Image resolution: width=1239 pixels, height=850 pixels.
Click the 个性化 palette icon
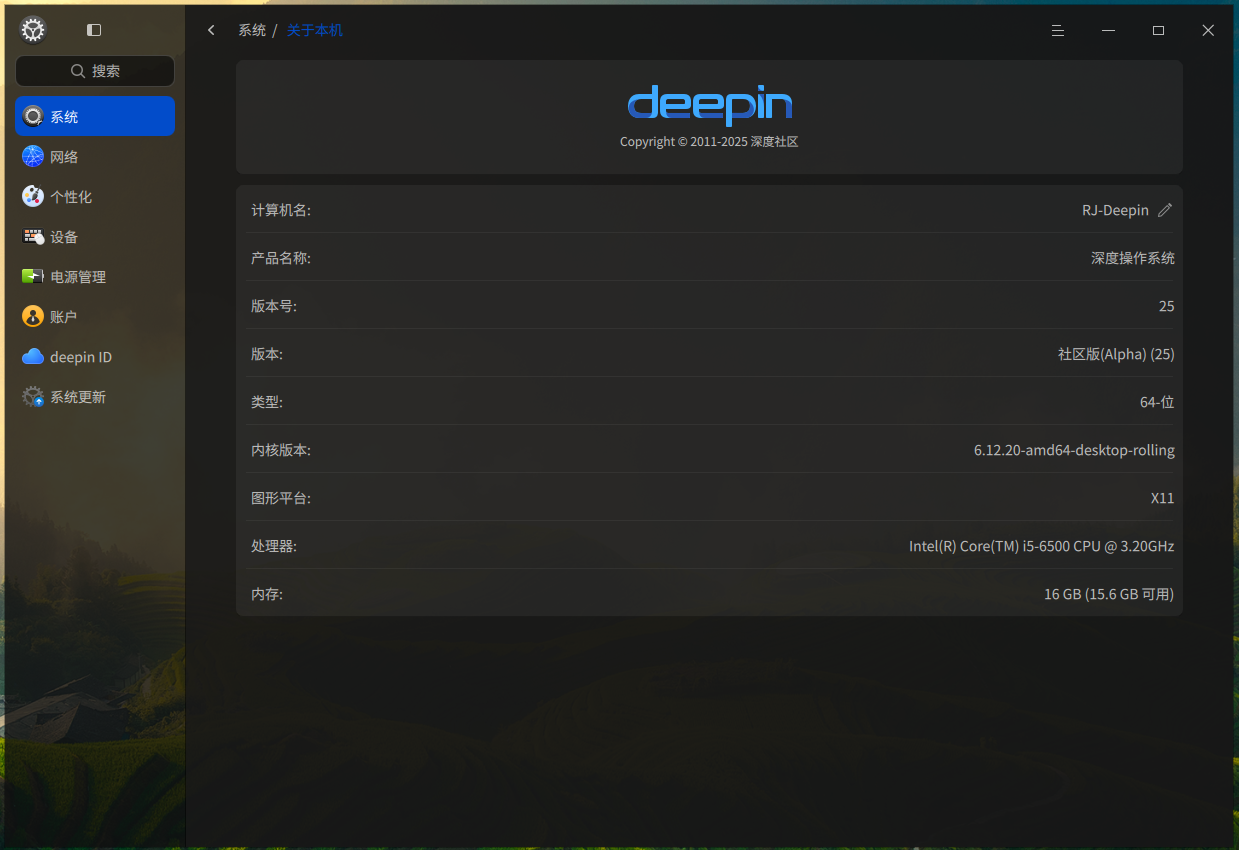click(x=33, y=196)
